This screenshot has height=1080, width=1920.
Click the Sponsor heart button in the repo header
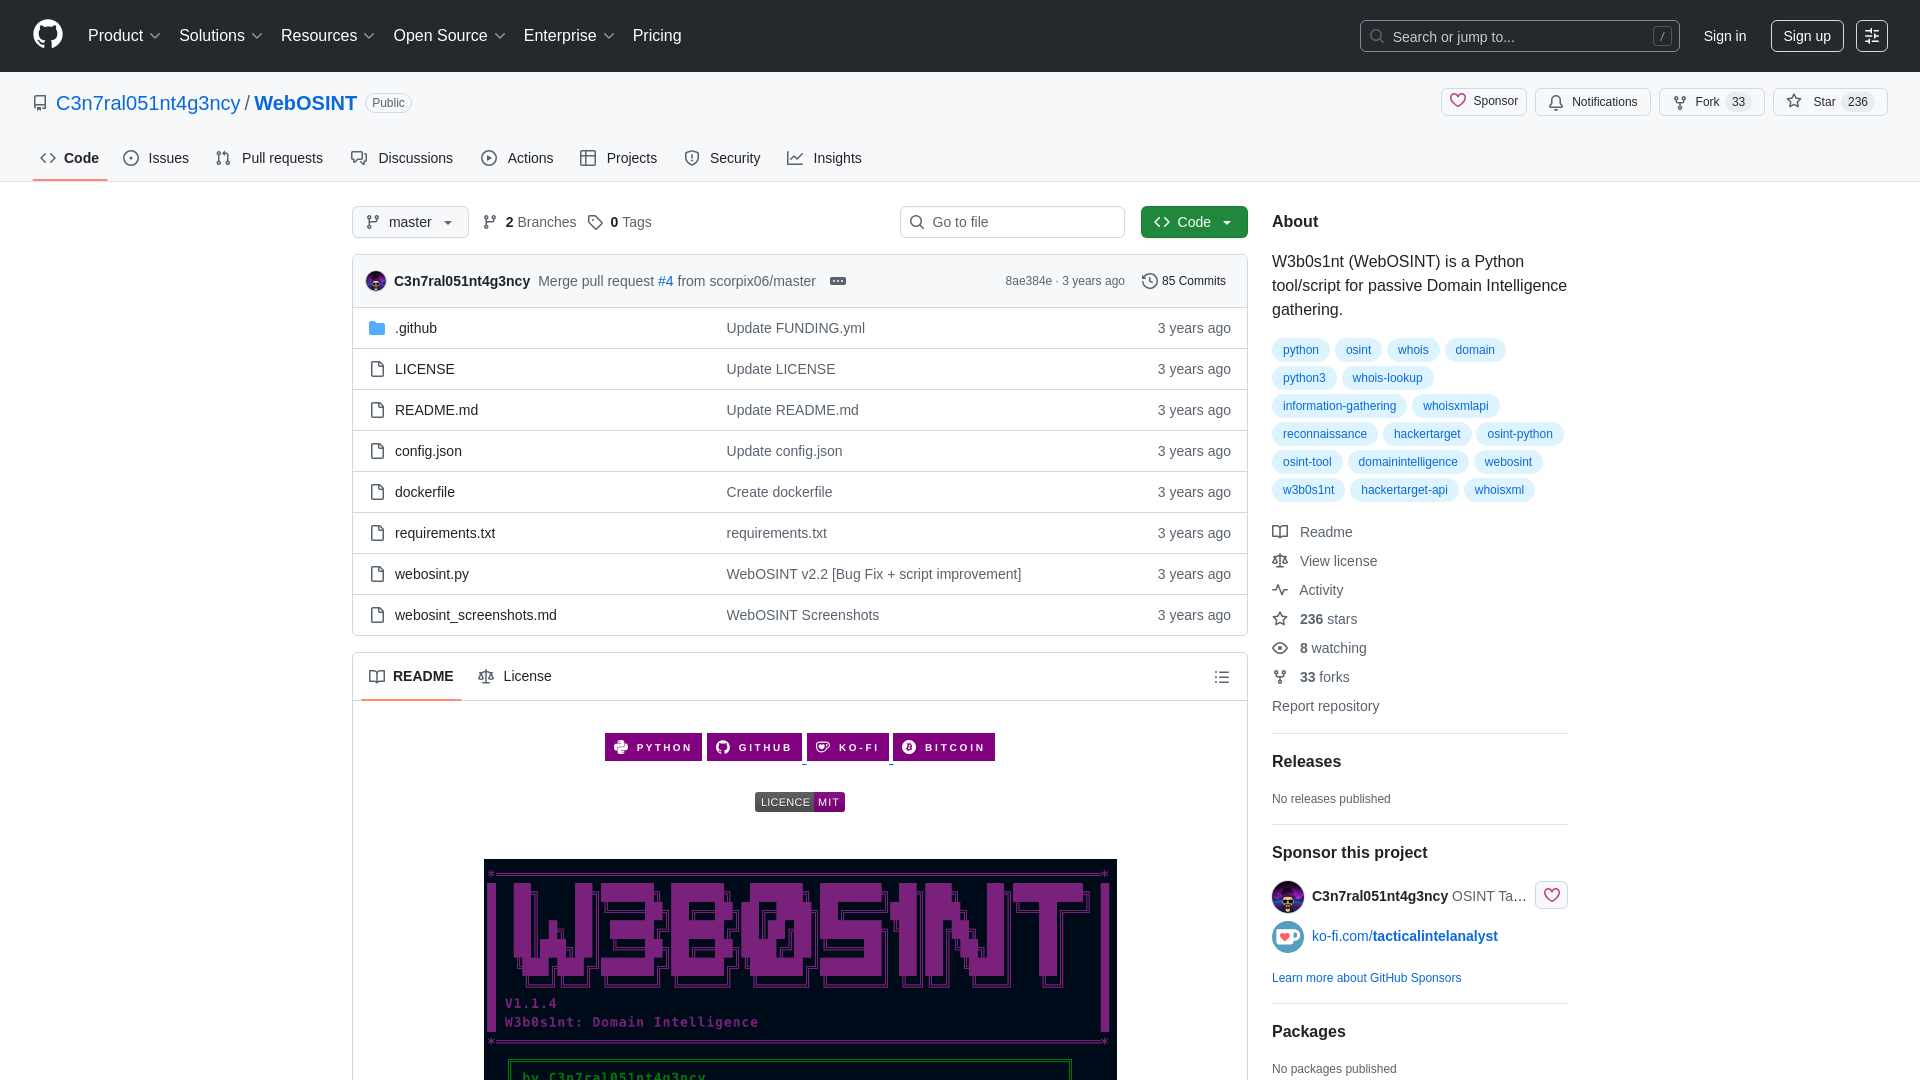point(1484,101)
